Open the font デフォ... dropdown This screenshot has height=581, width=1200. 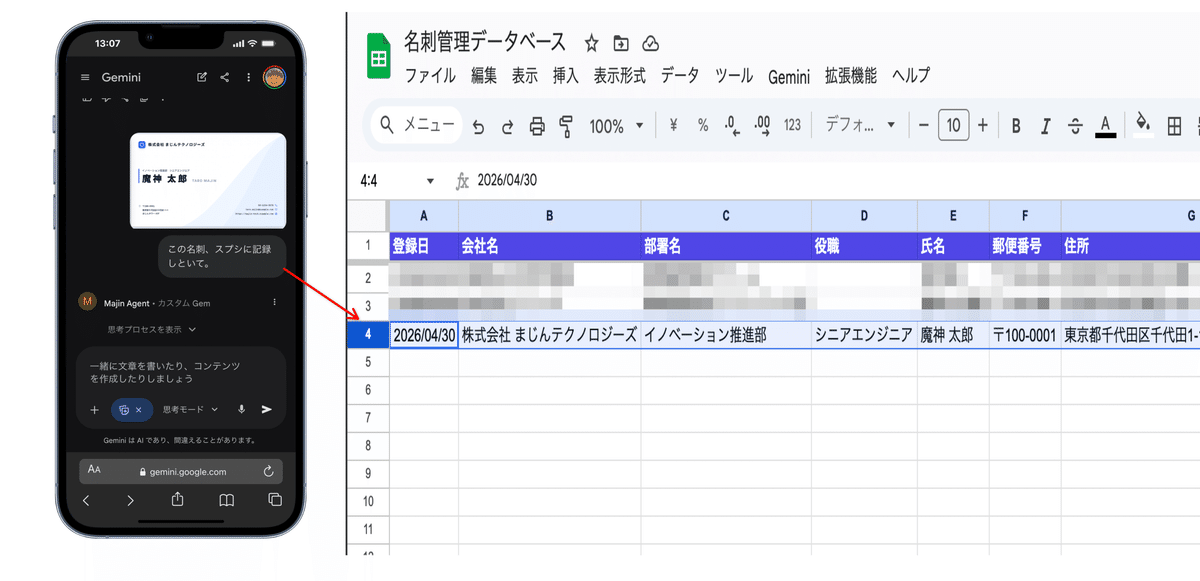point(860,126)
